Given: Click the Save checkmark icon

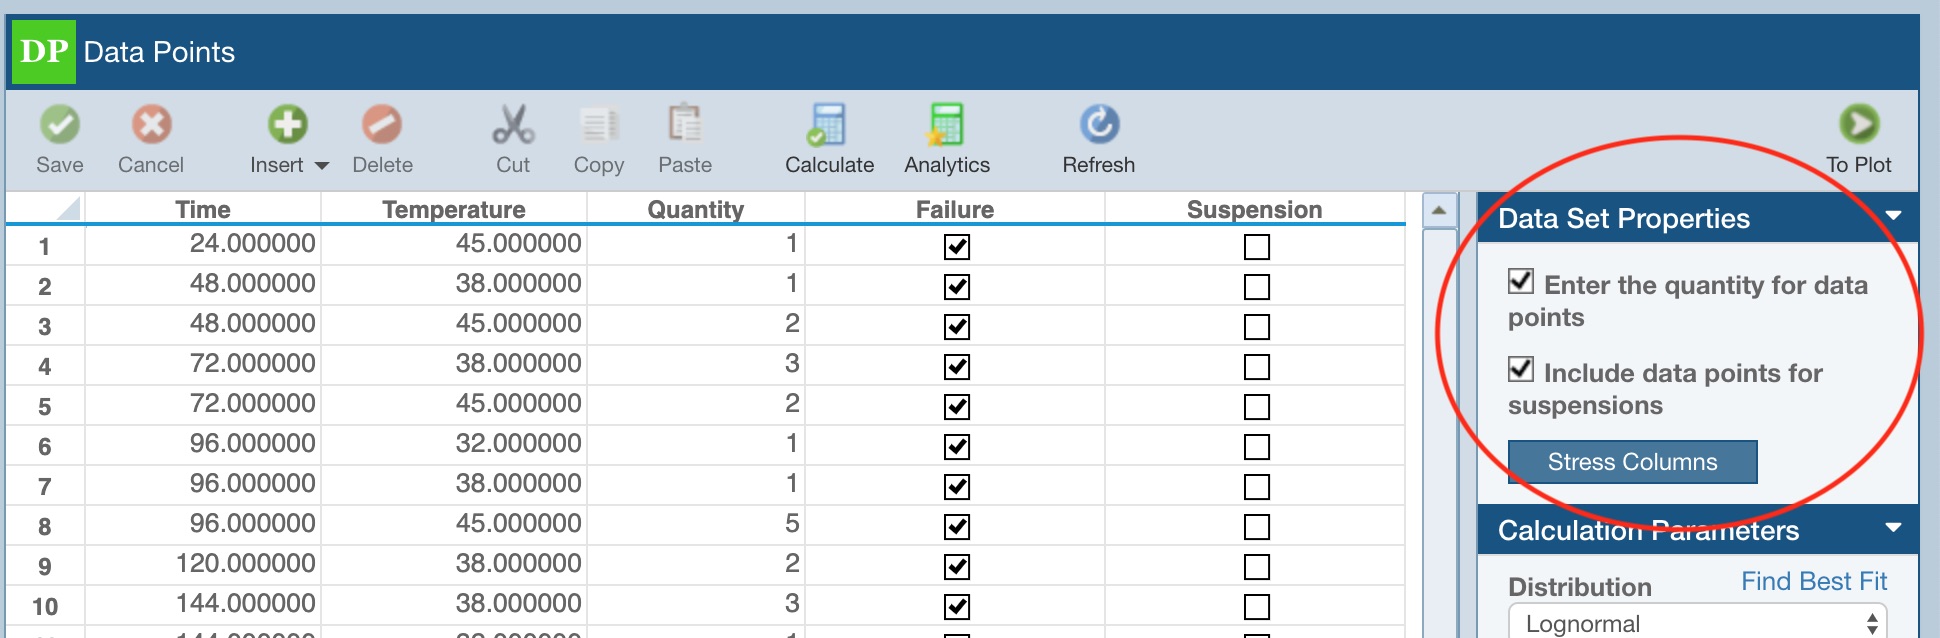Looking at the screenshot, I should click(60, 125).
